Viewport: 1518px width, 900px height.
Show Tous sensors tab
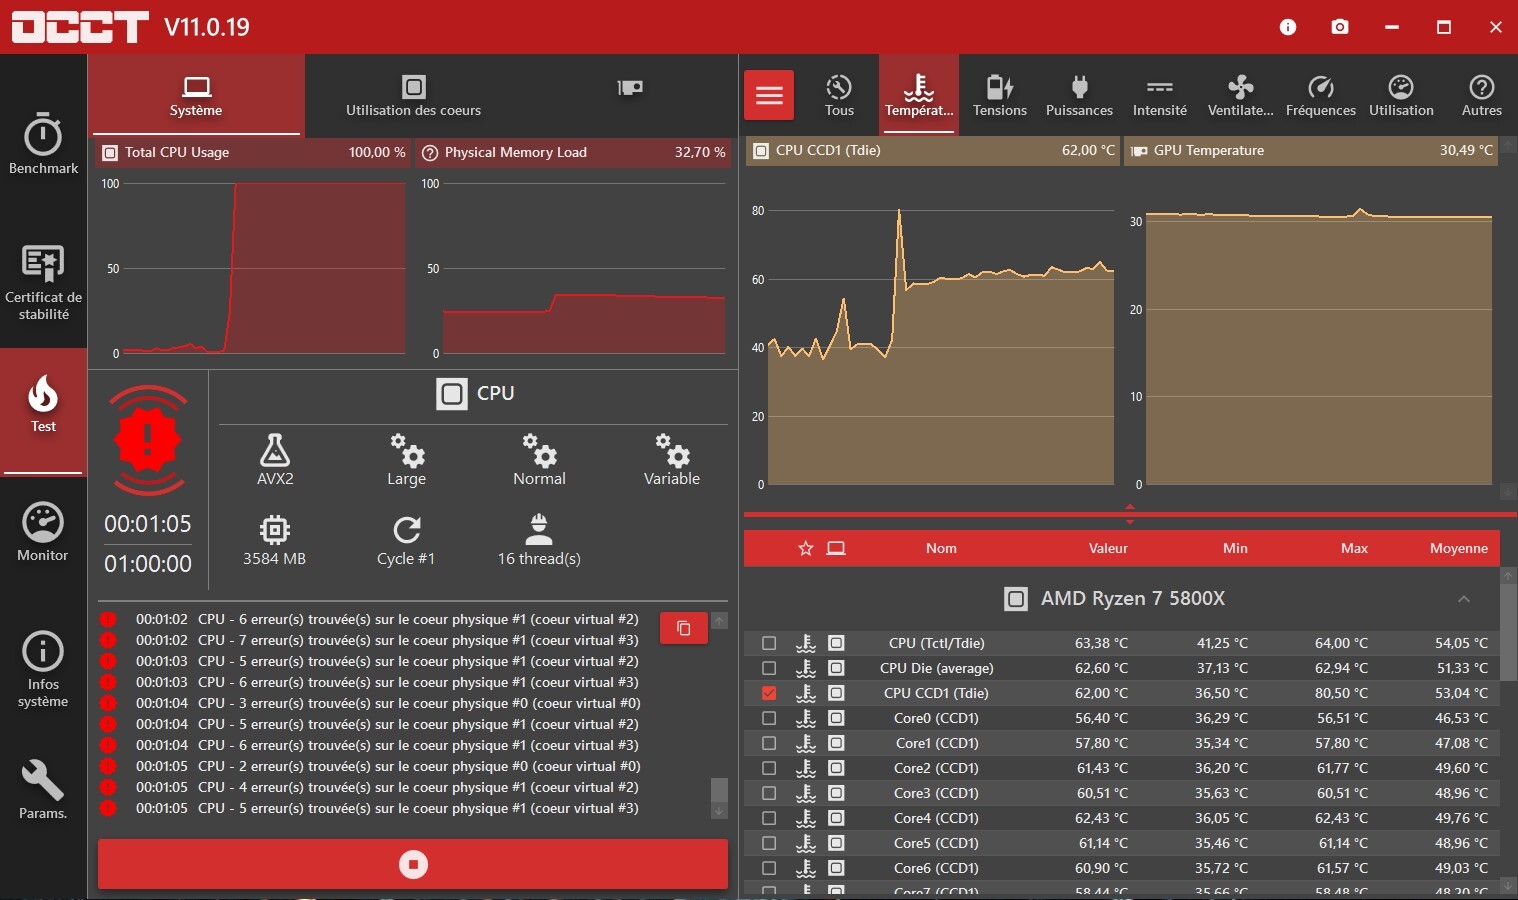(x=839, y=95)
